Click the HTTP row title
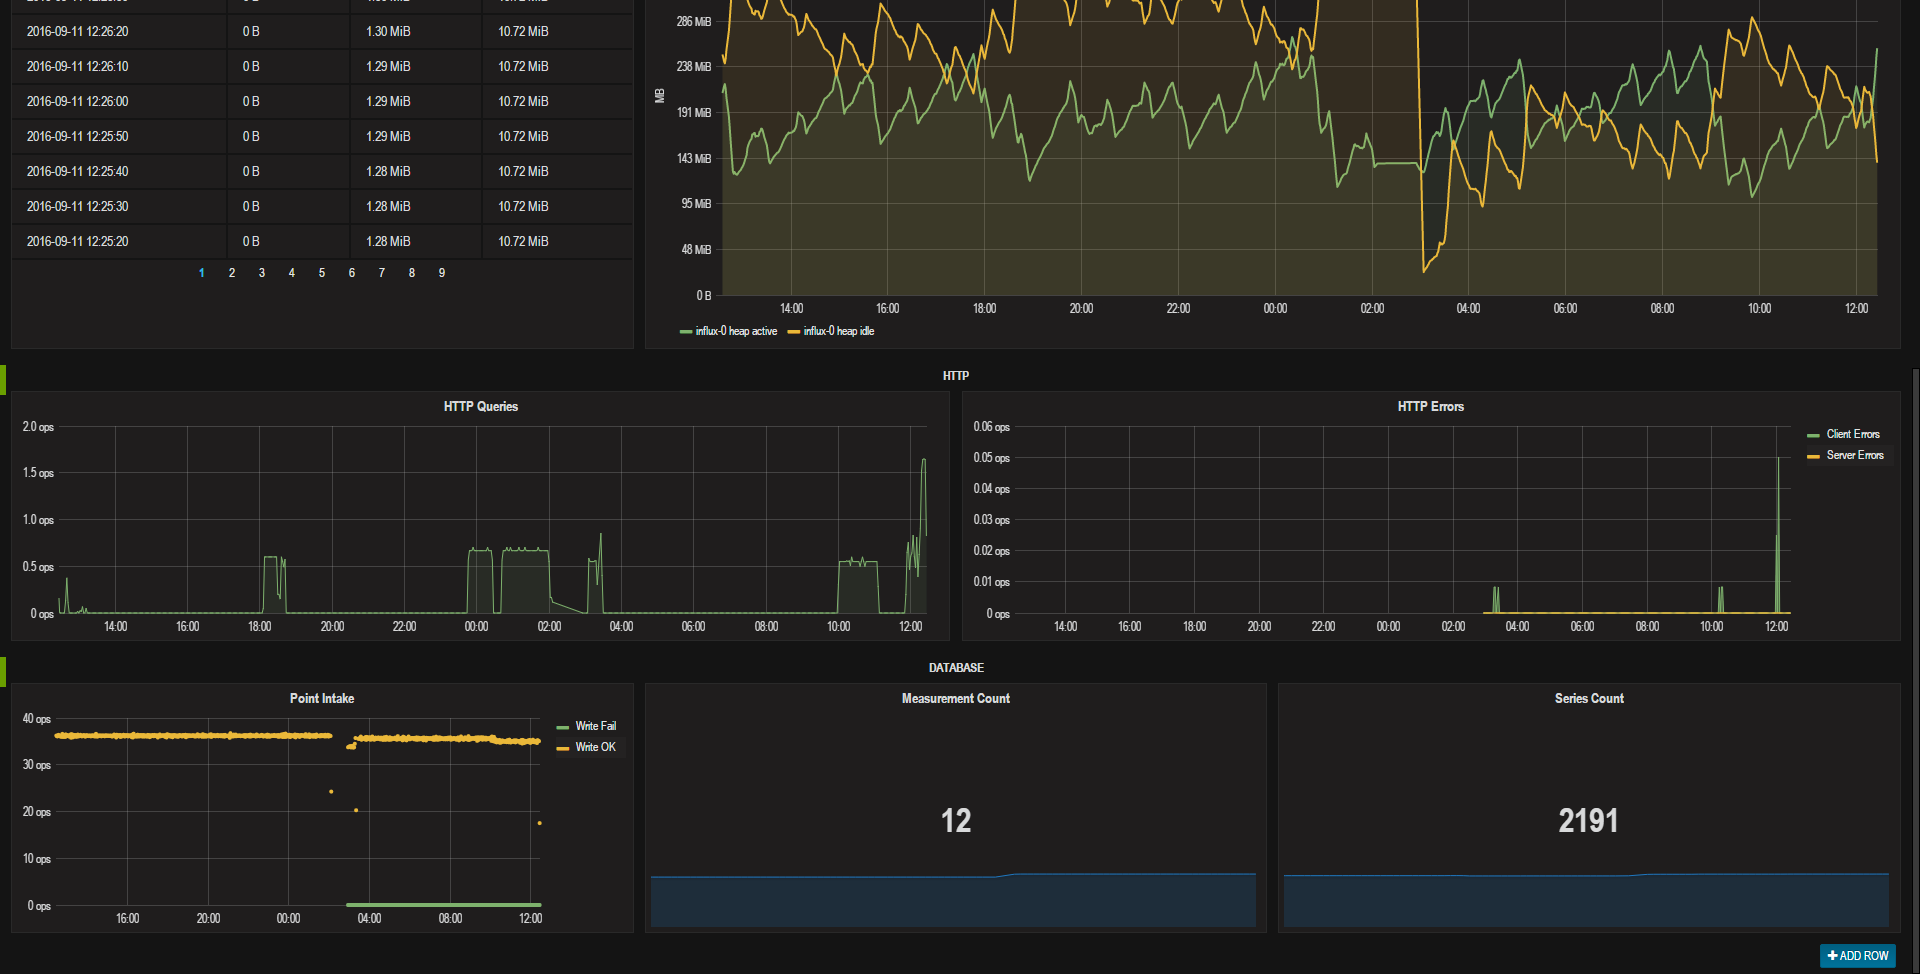 point(956,376)
